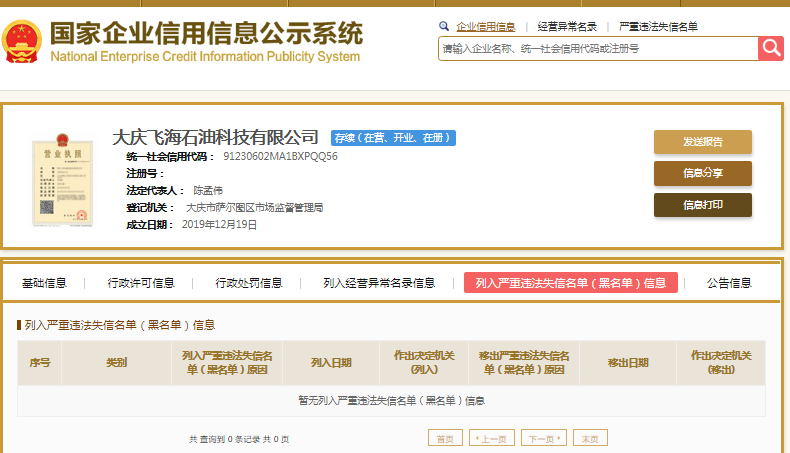Switch to the 列入经营异常名录信息 tab
Image resolution: width=790 pixels, height=453 pixels.
[x=379, y=283]
